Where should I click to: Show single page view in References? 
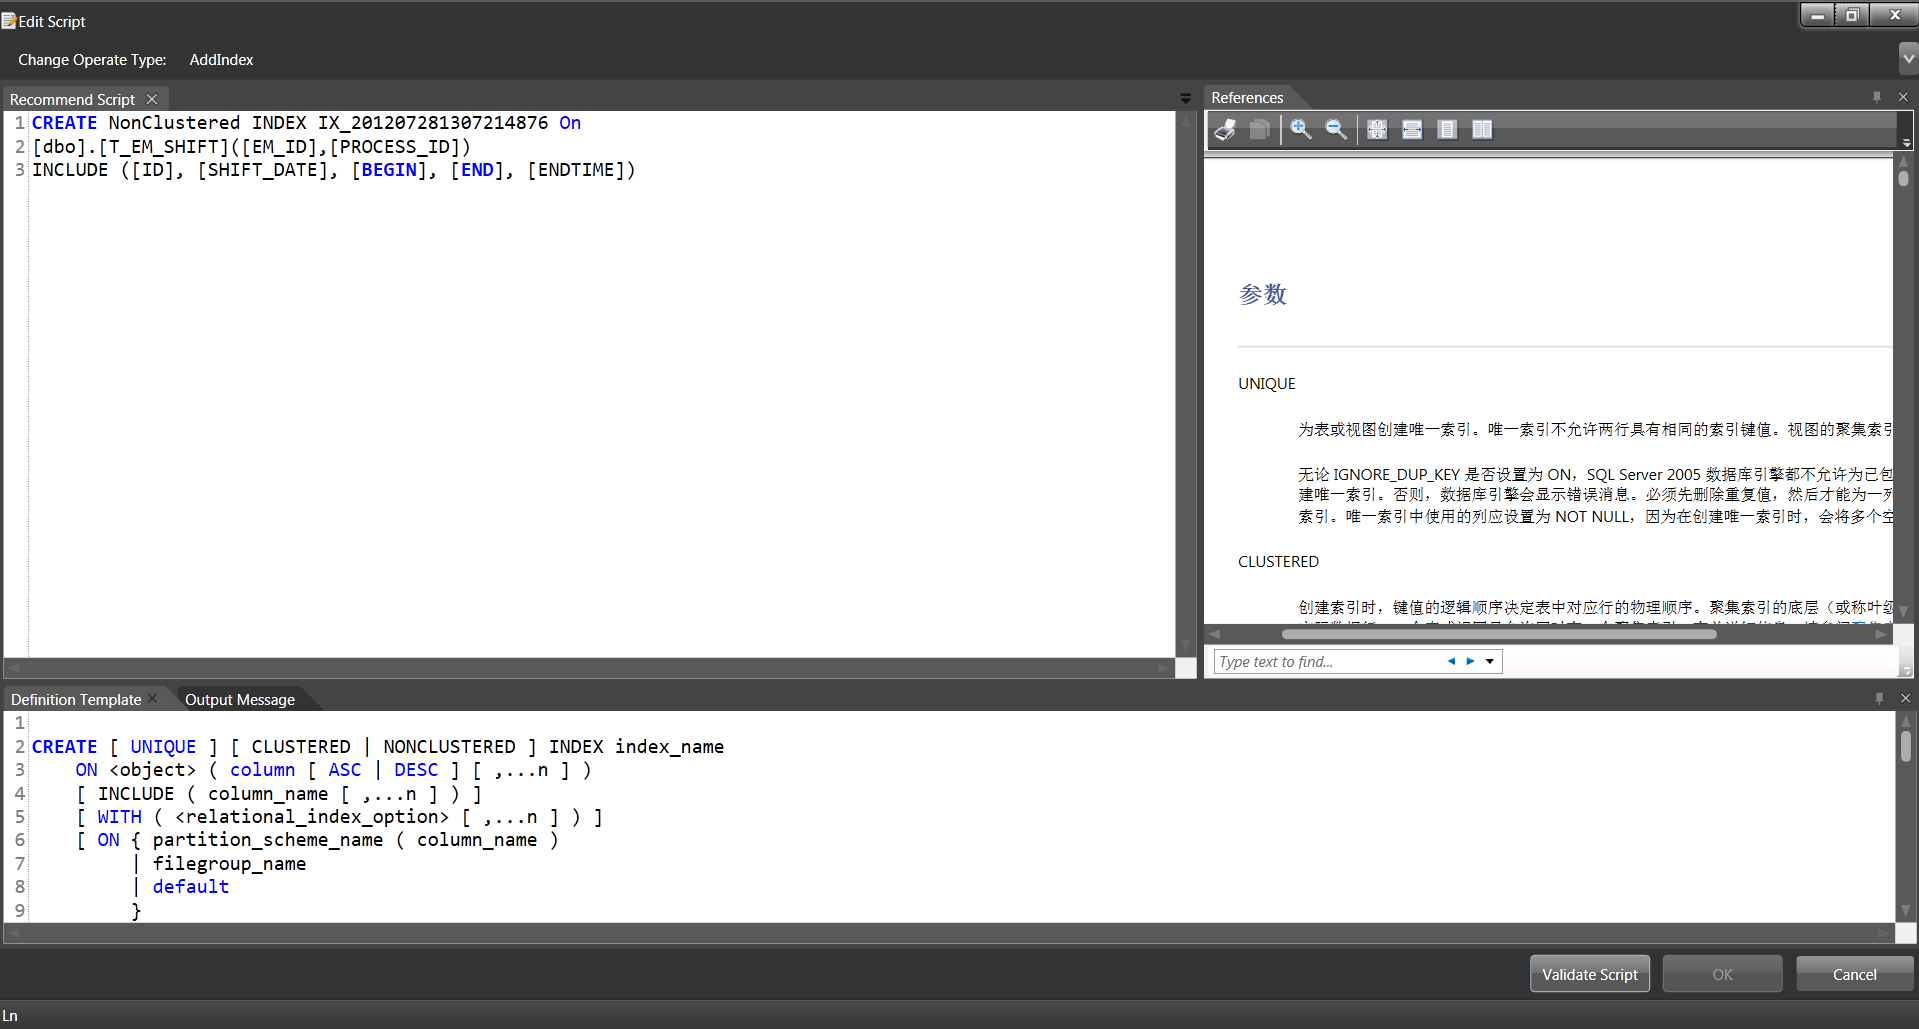[1447, 130]
